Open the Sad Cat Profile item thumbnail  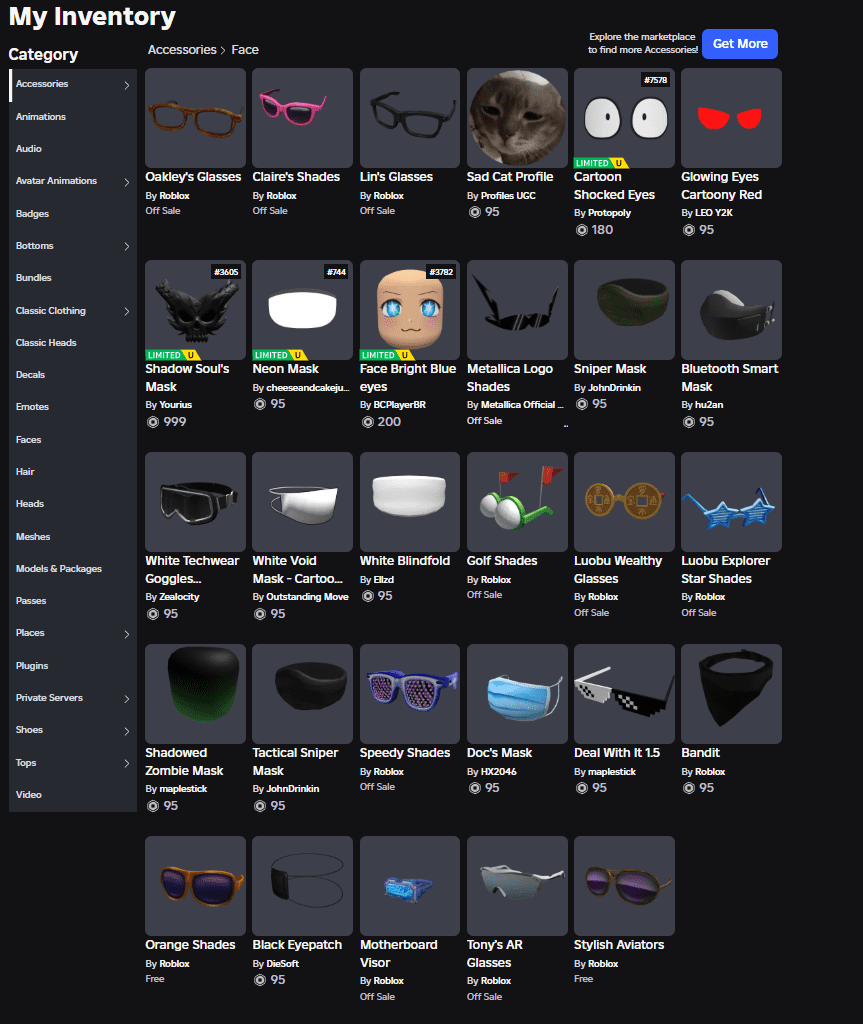pyautogui.click(x=516, y=117)
